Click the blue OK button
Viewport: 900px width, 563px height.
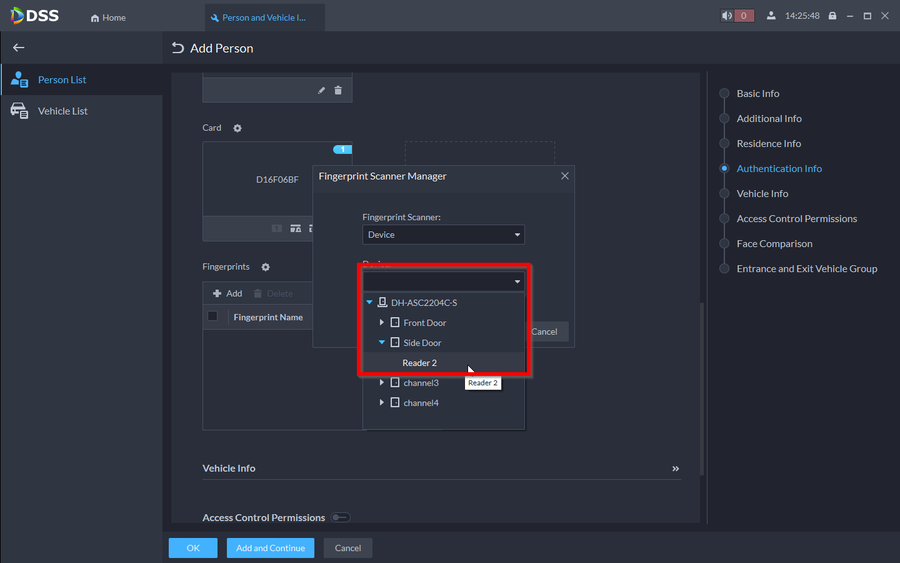[x=193, y=548]
